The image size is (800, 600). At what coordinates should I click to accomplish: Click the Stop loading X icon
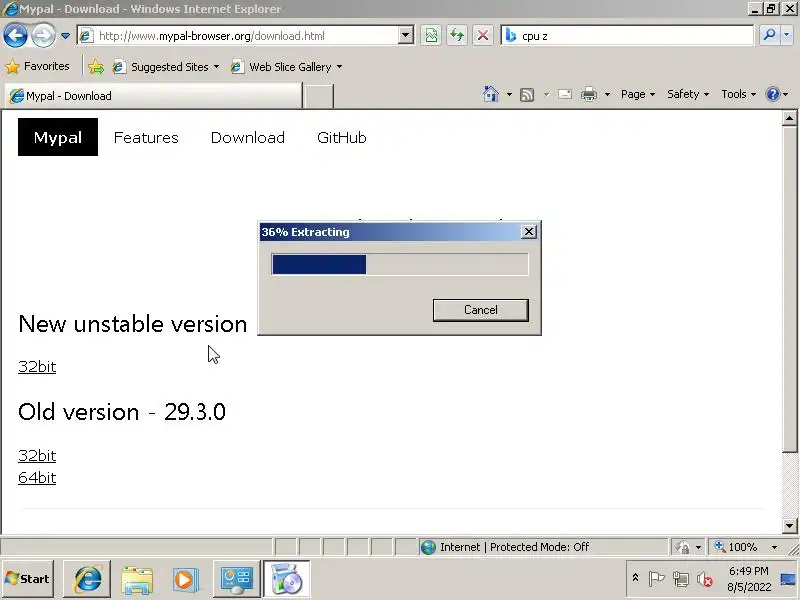click(483, 36)
